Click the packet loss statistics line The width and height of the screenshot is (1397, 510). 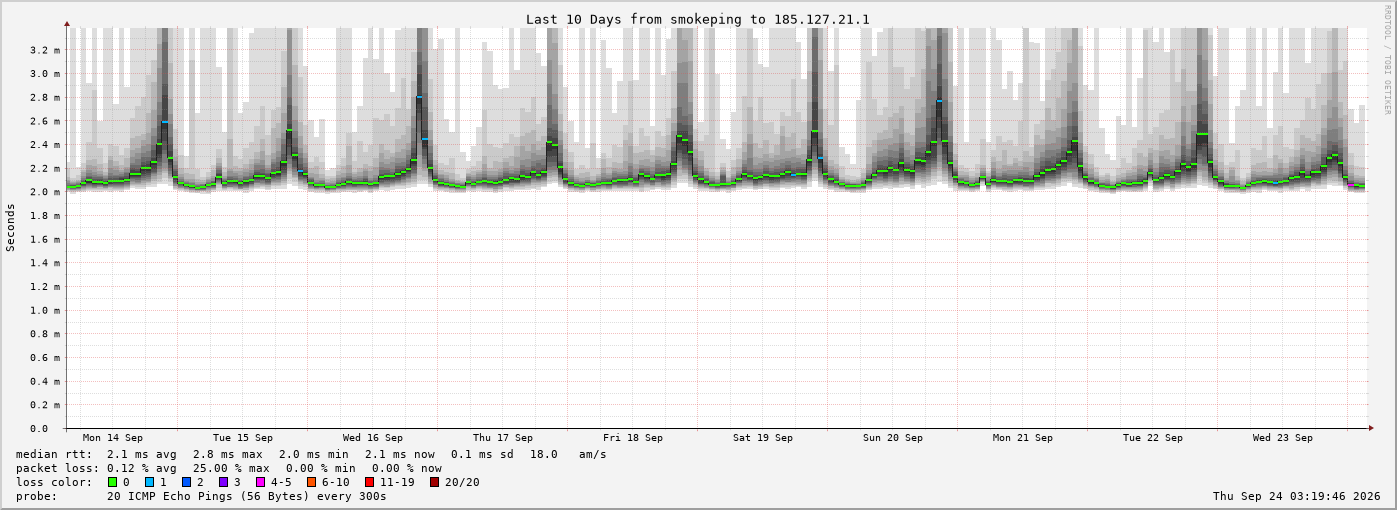point(229,468)
